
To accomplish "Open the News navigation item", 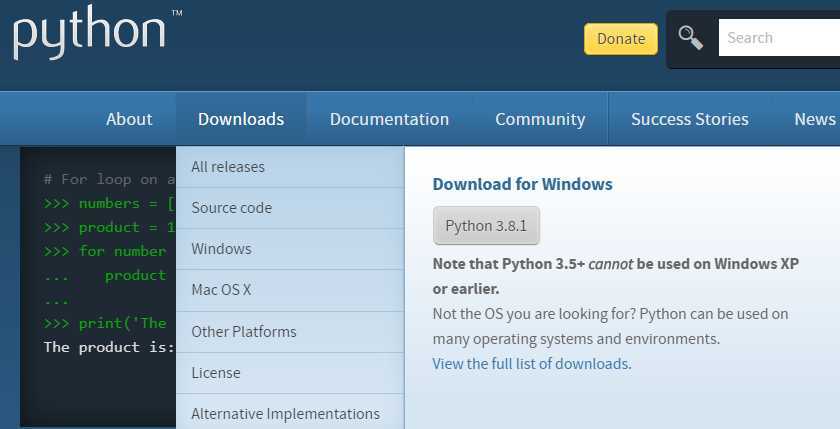I will click(x=814, y=119).
